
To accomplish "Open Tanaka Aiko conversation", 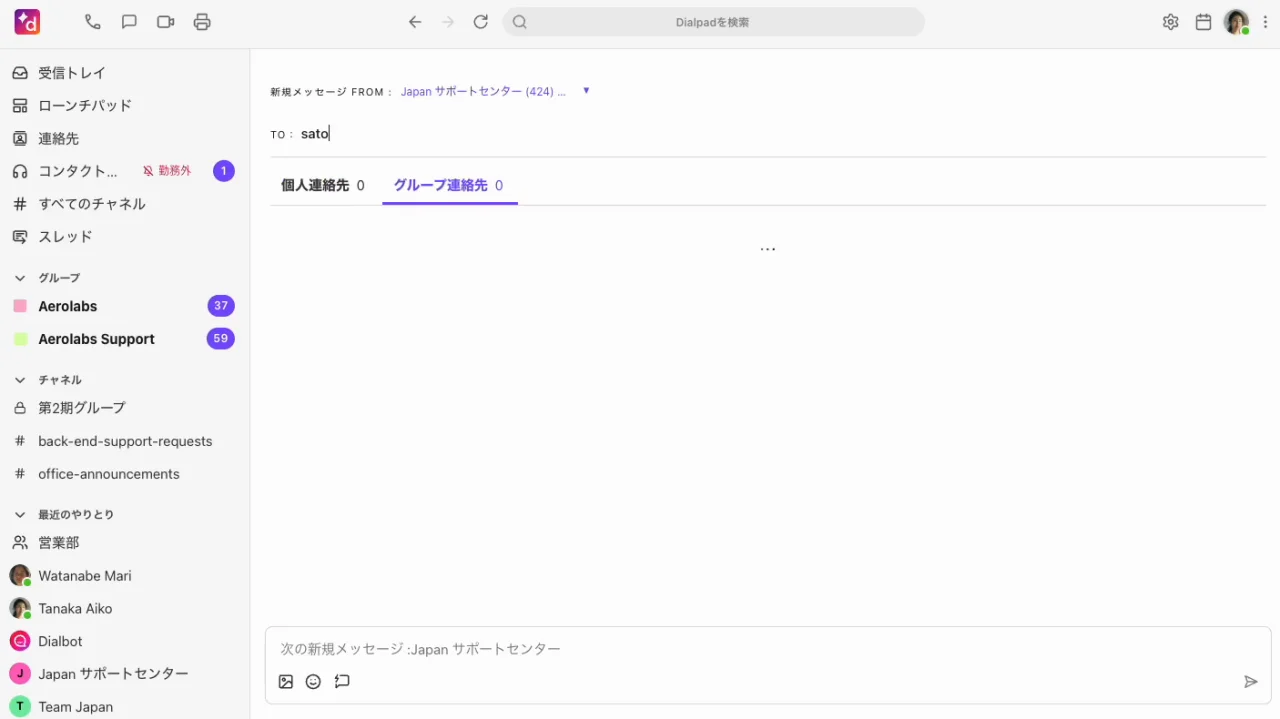I will [75, 609].
